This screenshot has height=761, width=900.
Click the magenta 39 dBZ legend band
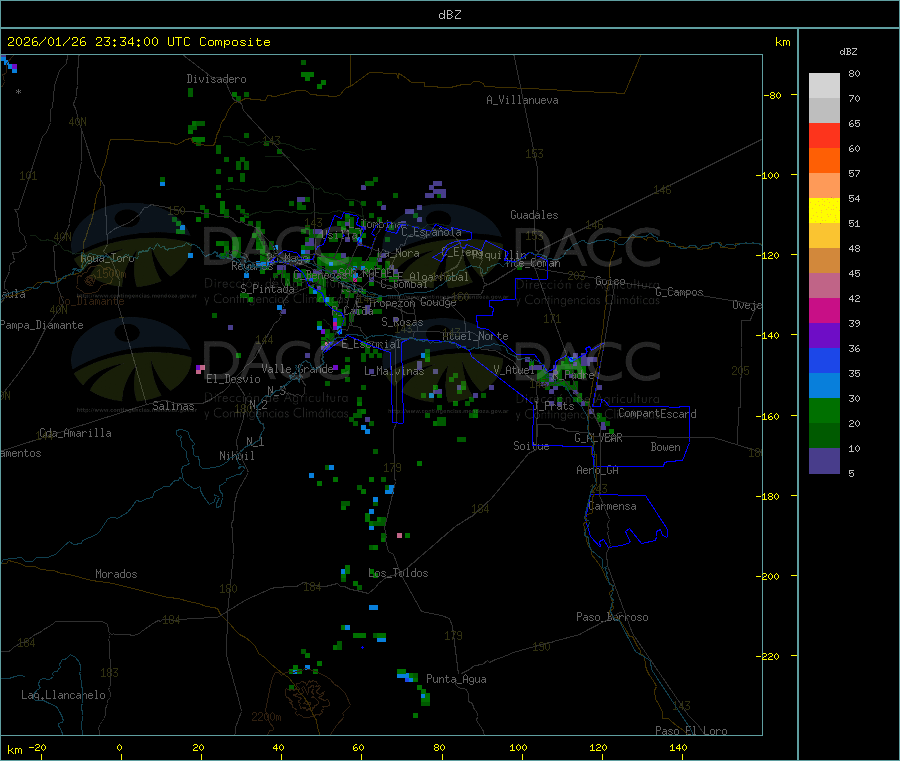pyautogui.click(x=824, y=310)
